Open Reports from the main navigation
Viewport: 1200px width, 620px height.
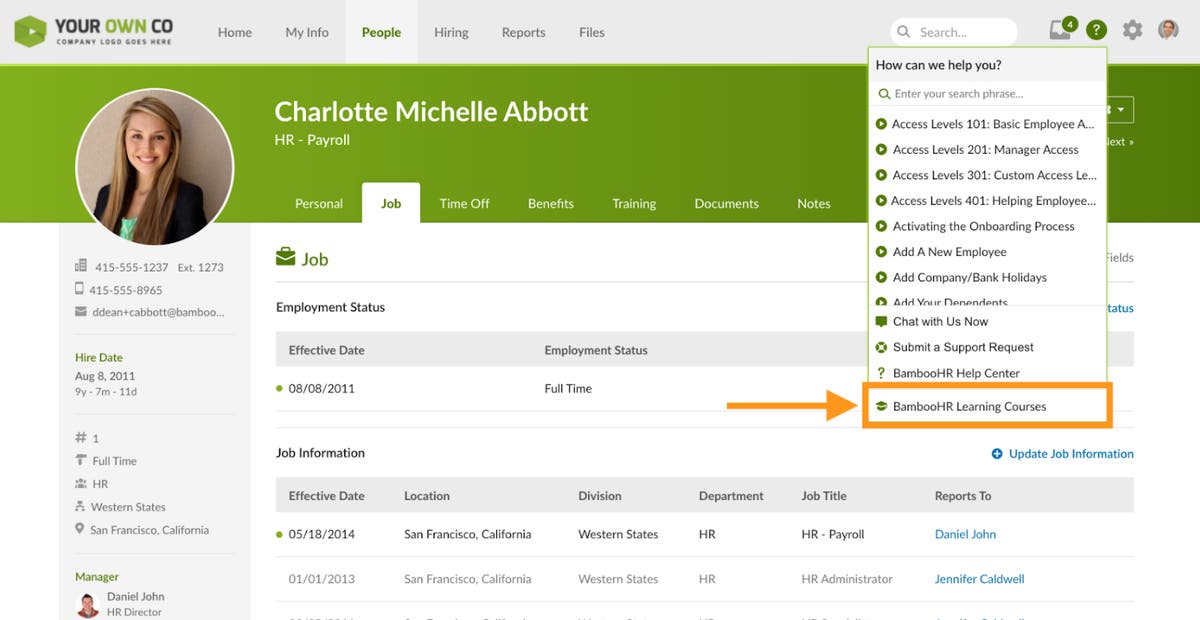pos(523,32)
